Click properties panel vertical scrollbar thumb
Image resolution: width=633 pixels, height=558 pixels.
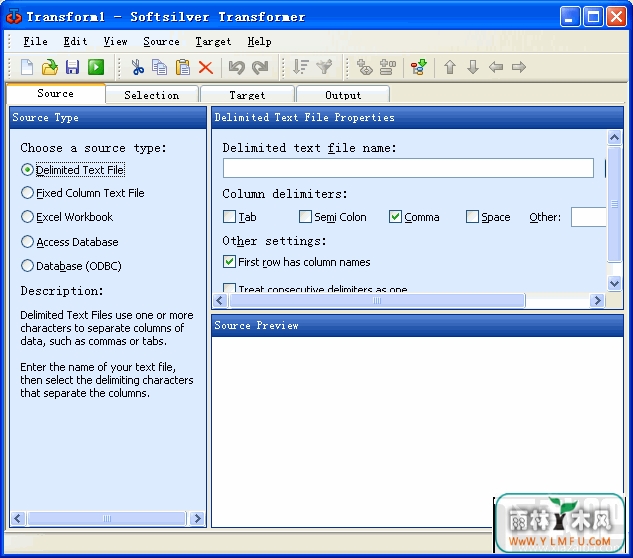tap(614, 204)
